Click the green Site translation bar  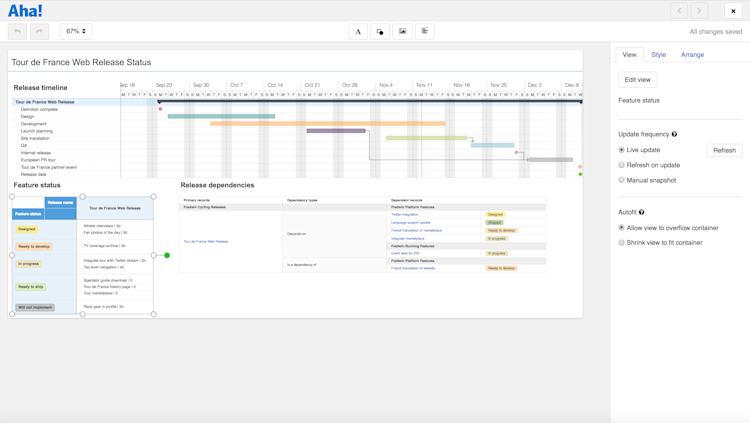click(426, 138)
